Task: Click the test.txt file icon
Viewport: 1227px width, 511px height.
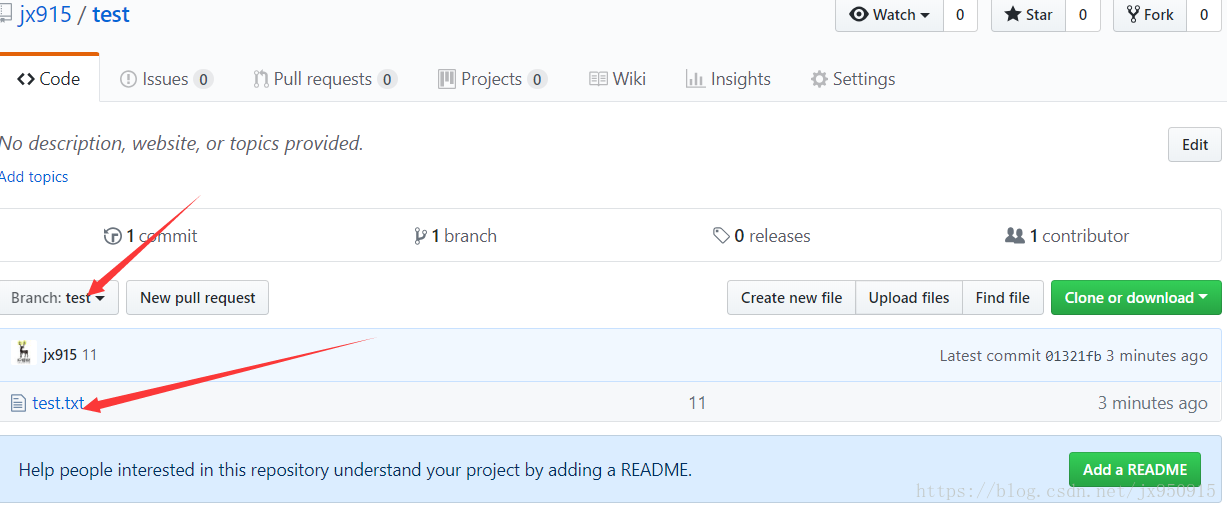Action: click(18, 403)
